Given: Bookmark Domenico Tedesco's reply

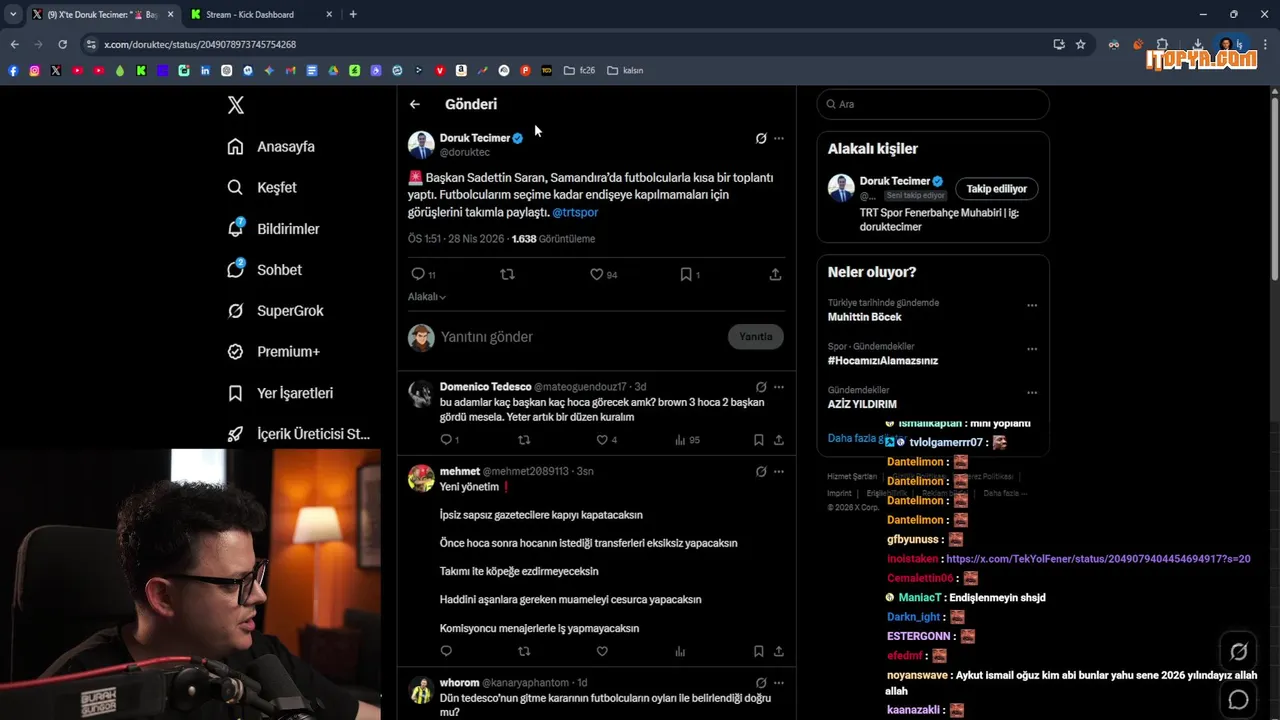Looking at the screenshot, I should [x=759, y=440].
